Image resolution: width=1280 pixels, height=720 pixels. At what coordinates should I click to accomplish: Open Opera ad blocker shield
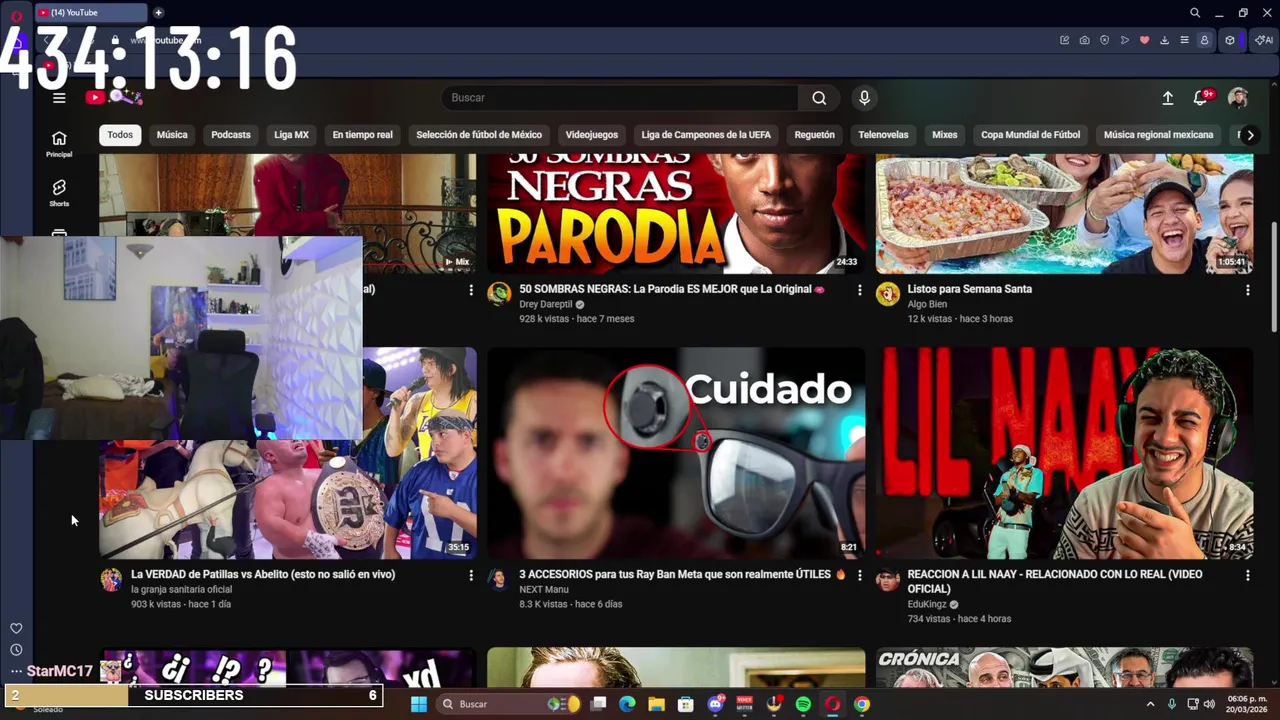[1104, 40]
